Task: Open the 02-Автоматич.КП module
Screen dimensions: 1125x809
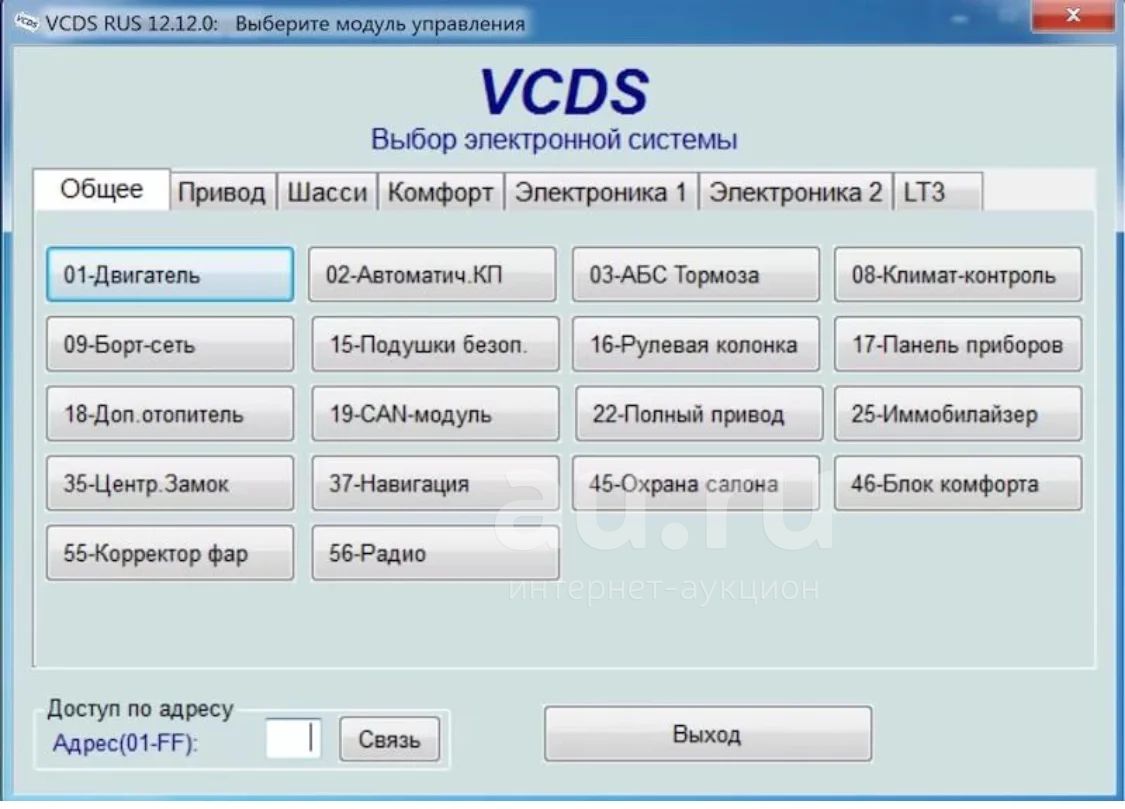Action: [x=432, y=275]
